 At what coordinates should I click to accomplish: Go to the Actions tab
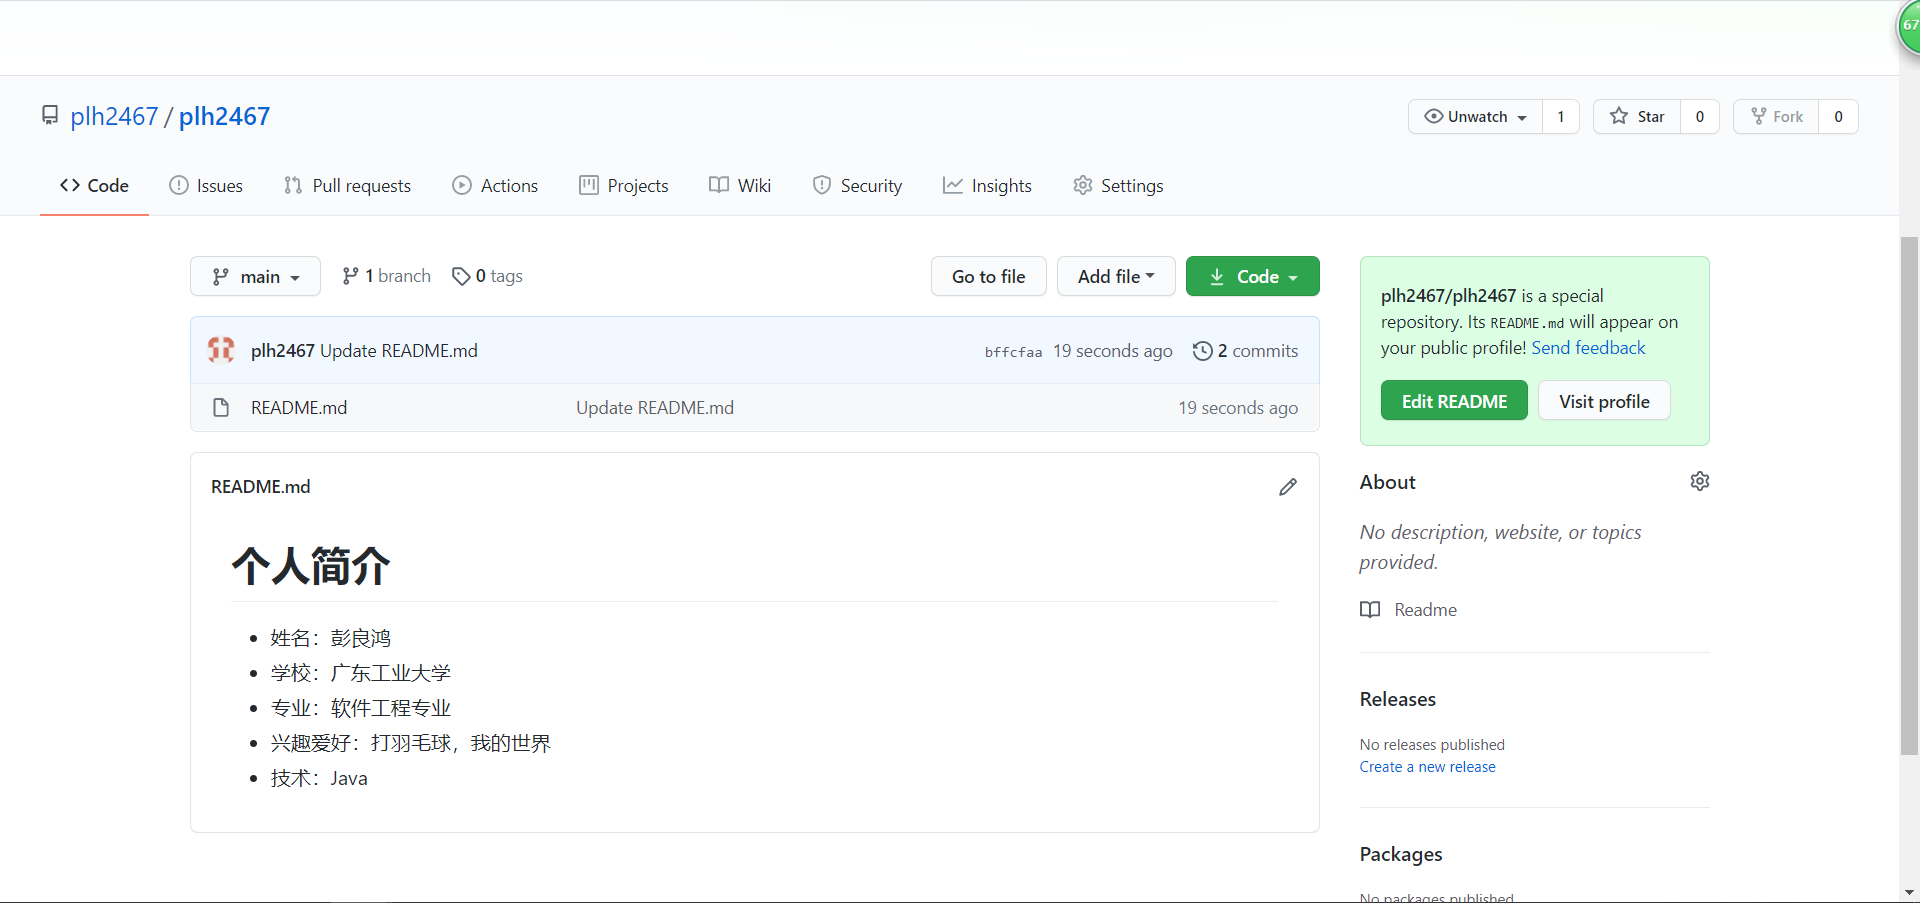(x=495, y=185)
